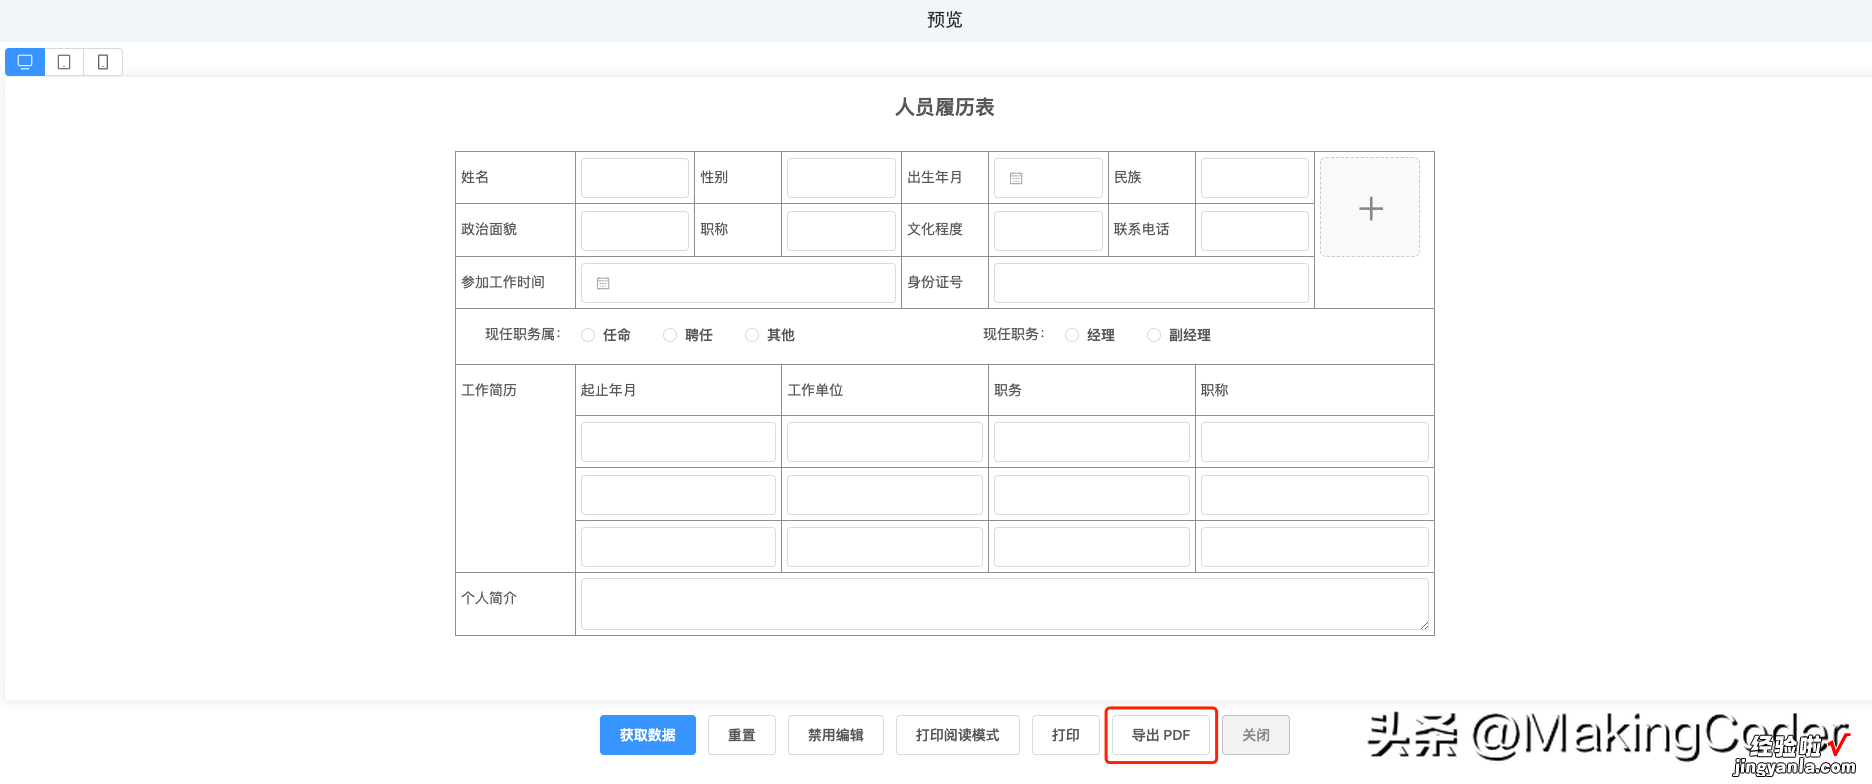
Task: Click third row 职务 input
Action: click(1092, 547)
